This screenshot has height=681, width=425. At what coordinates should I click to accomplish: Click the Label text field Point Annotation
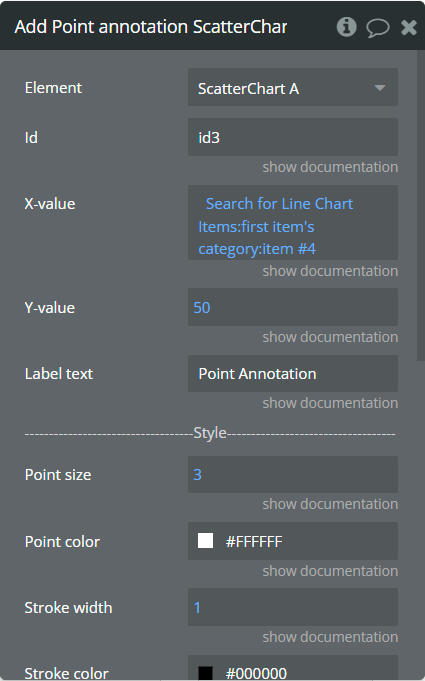tap(293, 374)
